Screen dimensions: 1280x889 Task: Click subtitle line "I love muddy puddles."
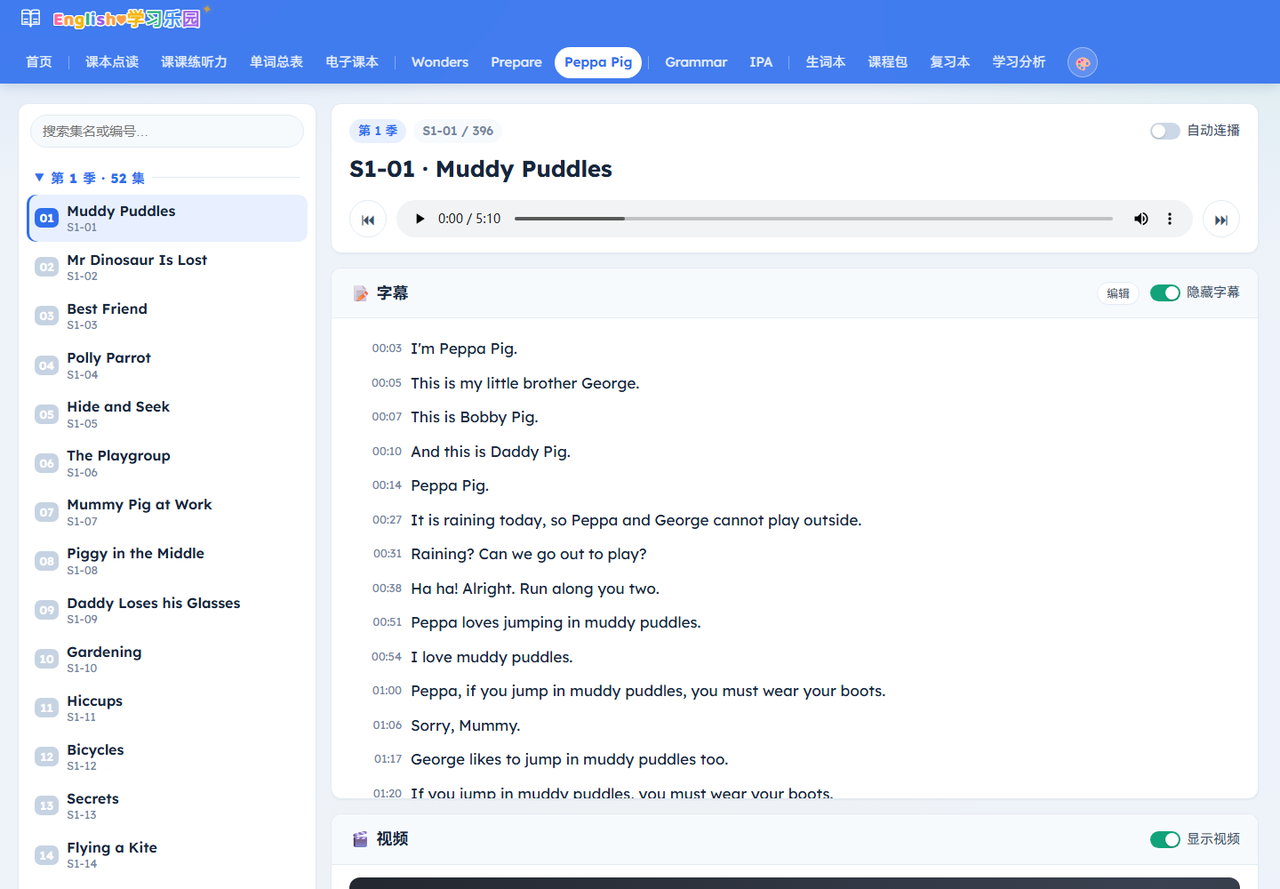(492, 657)
